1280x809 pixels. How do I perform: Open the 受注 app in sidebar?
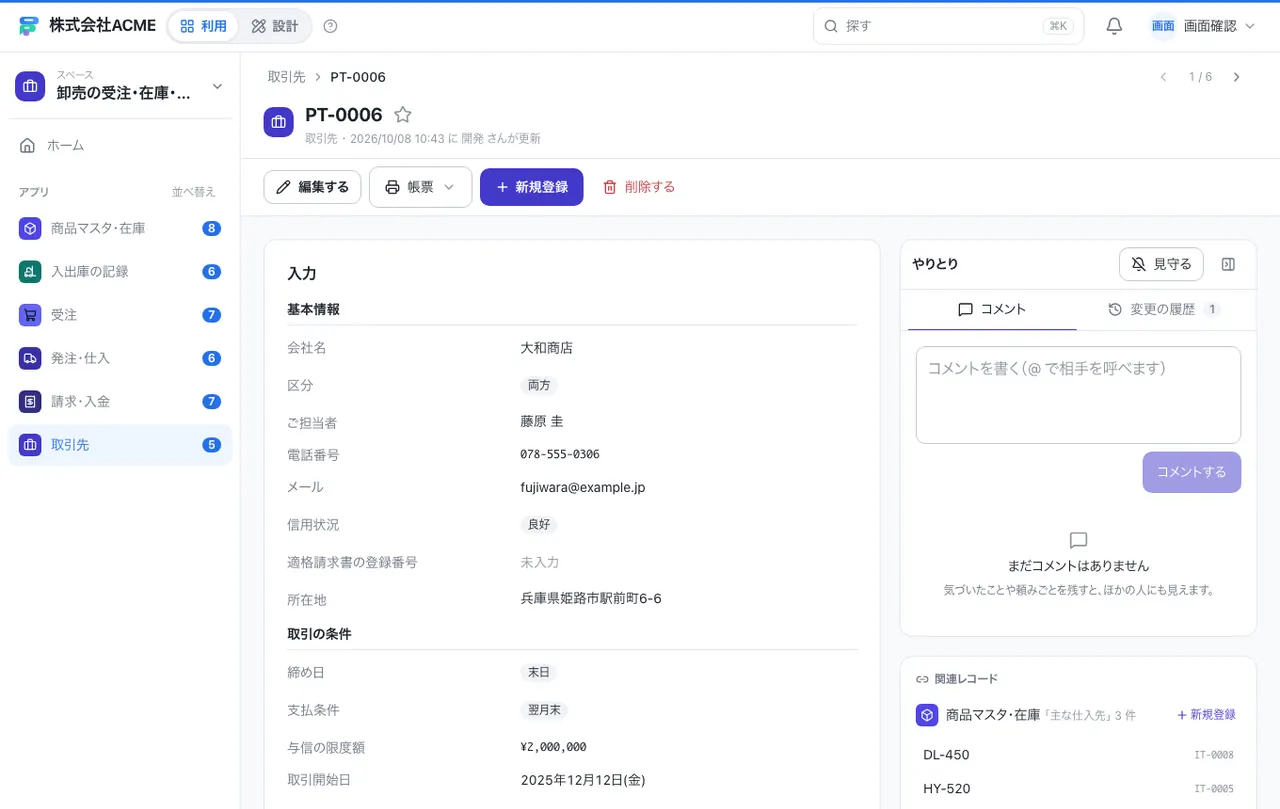(120, 315)
